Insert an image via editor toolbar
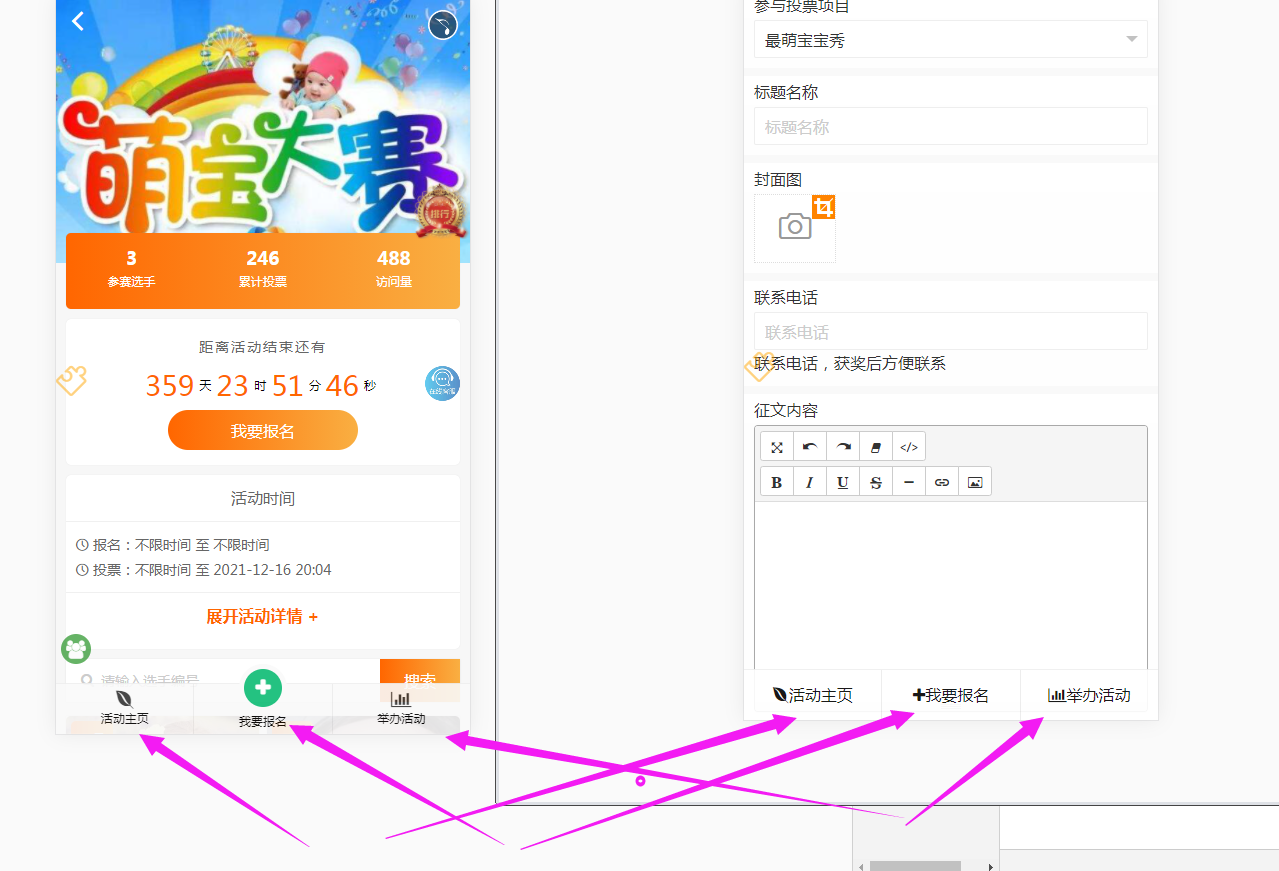Screen dimensions: 1279x871 point(975,482)
